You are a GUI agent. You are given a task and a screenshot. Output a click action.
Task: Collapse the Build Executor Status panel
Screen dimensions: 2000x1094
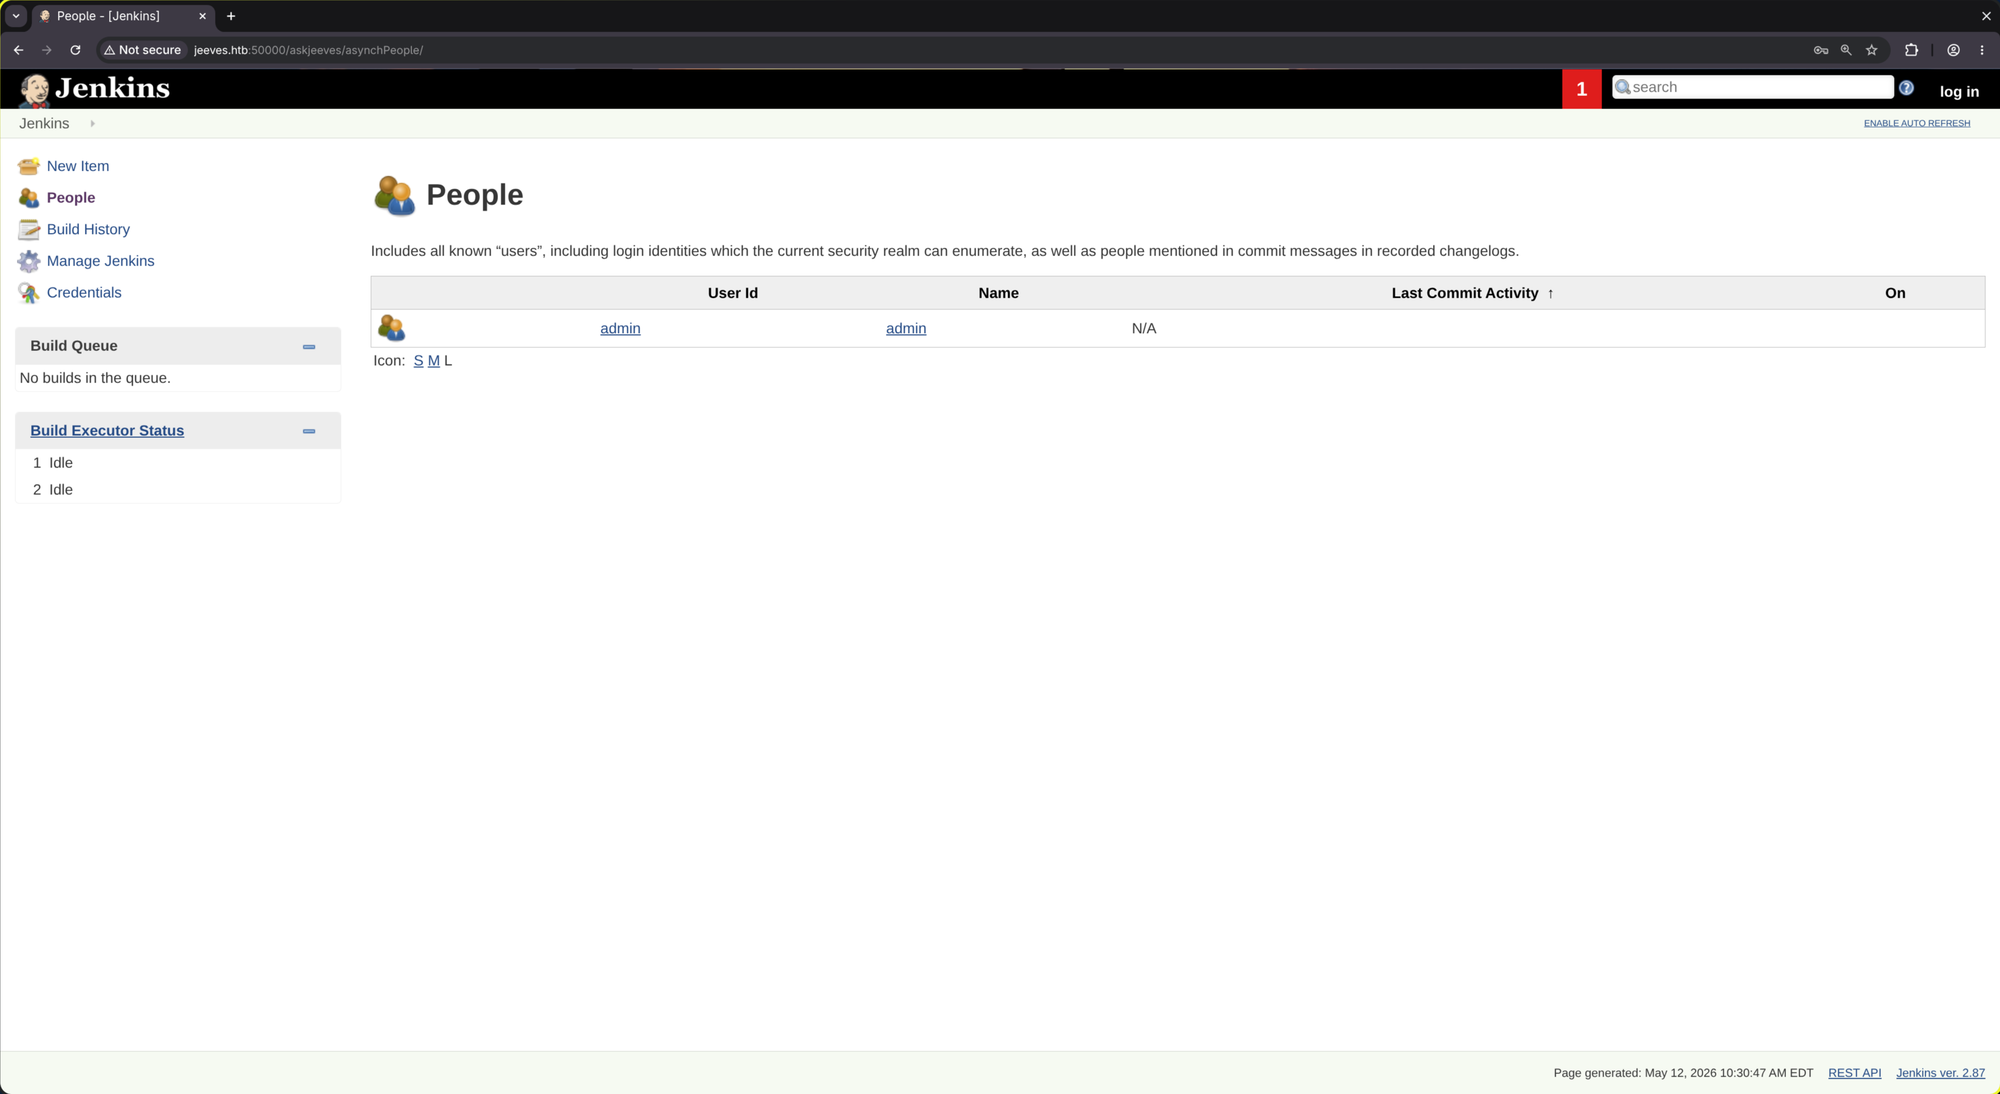(x=309, y=432)
